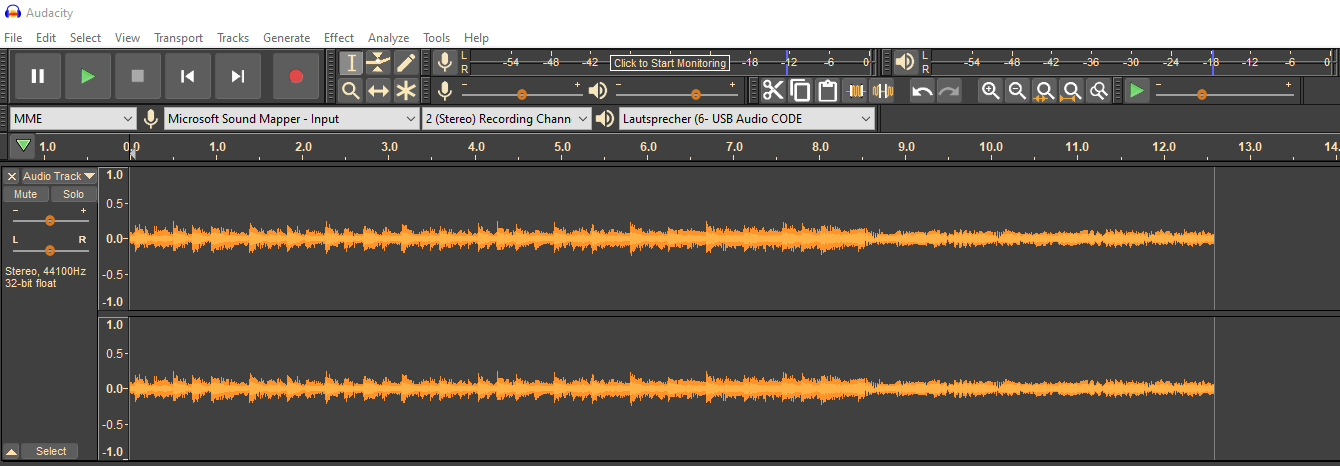Click the Undo arrow icon
The image size is (1340, 466).
922,91
